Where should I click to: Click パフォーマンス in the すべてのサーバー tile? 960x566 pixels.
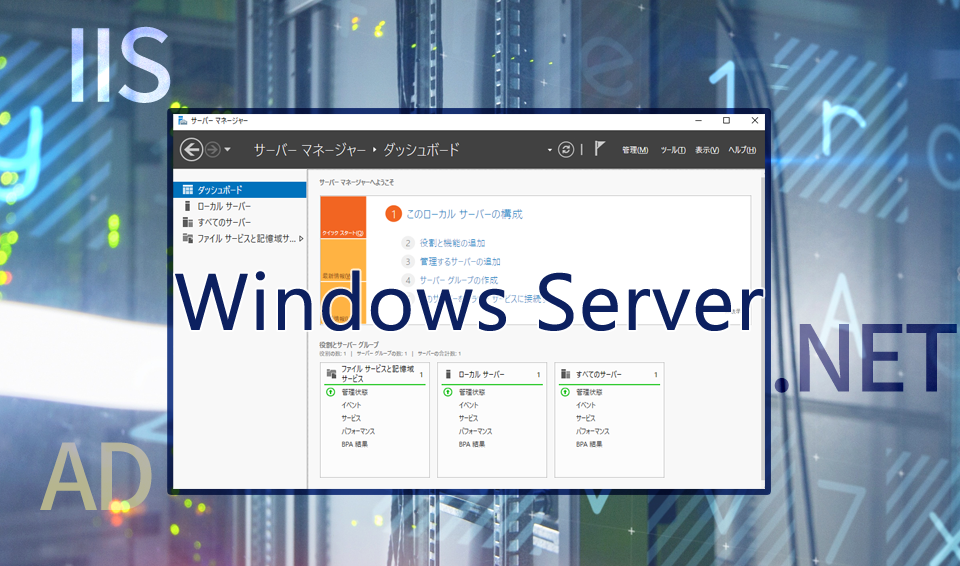[593, 431]
